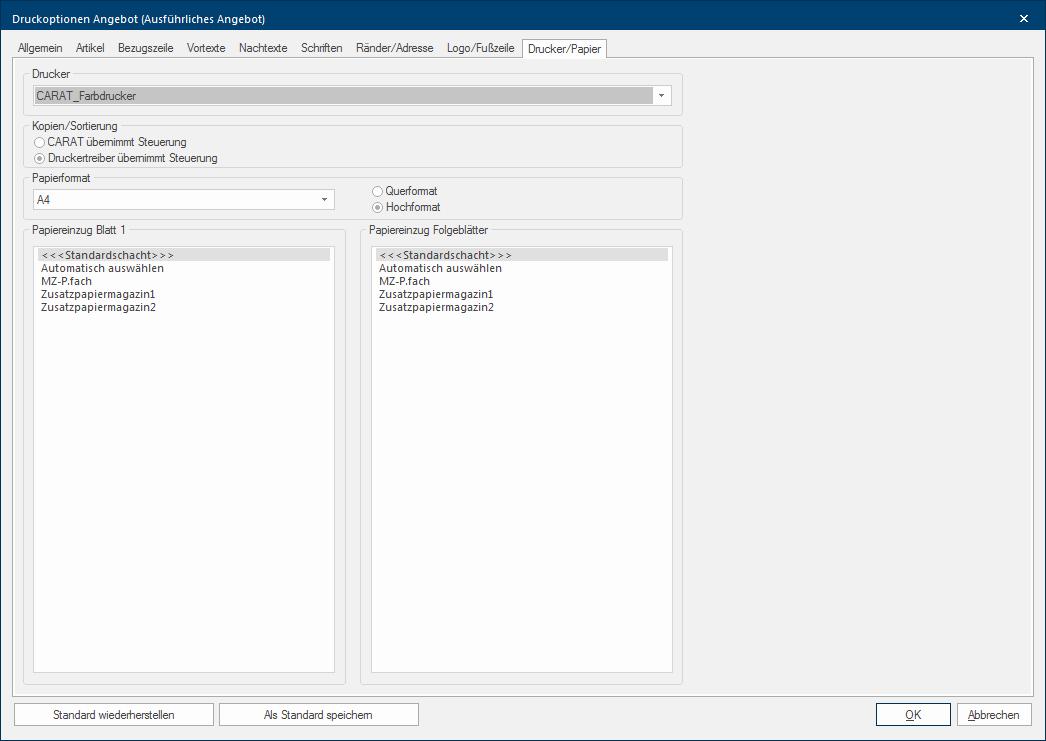The image size is (1046, 741).
Task: Click 'Als Standard speichern' button
Action: point(318,714)
